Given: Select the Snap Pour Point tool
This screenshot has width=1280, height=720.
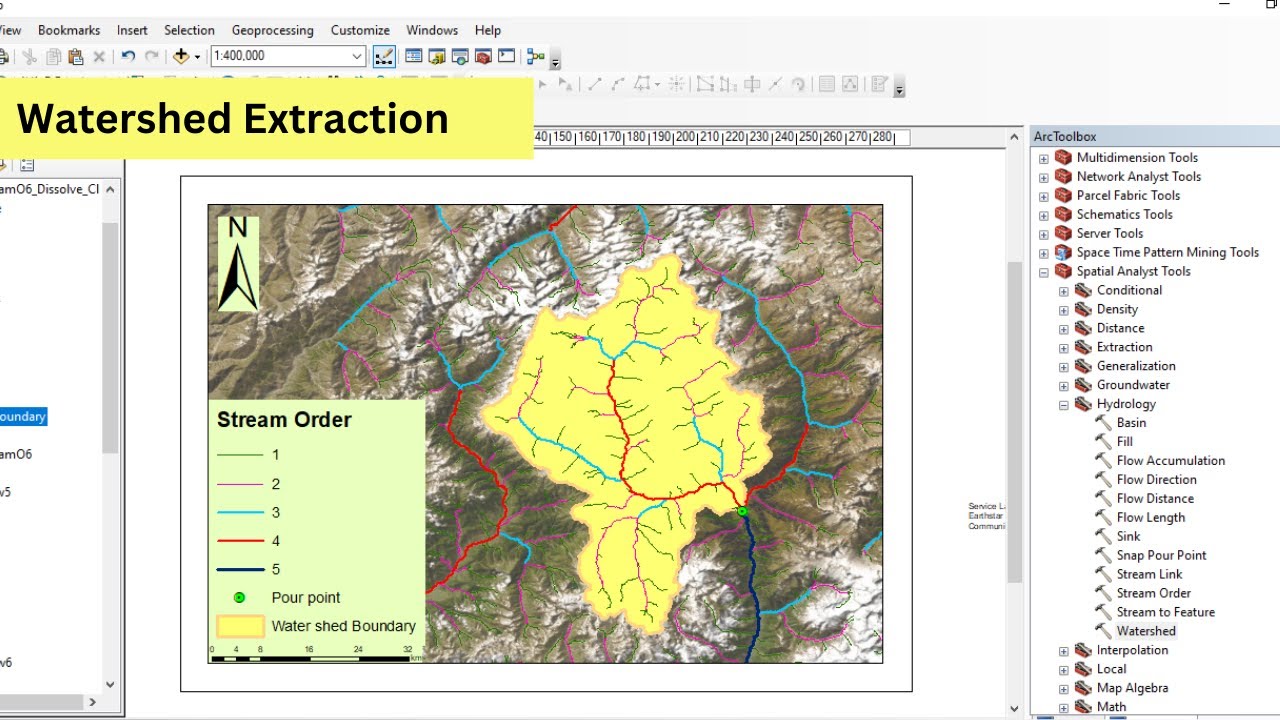Looking at the screenshot, I should 1161,555.
